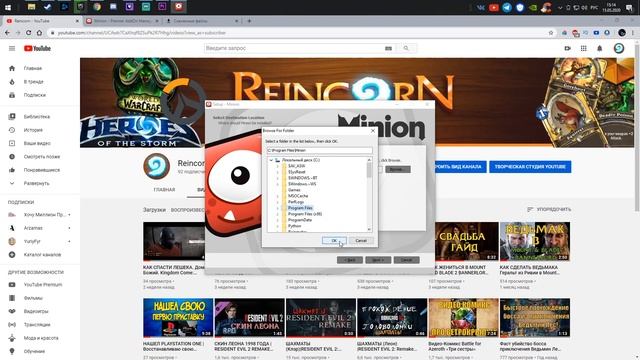Screen dimensions: 640x360
Task: Switch to the downloads browser tab
Action: (x=202, y=20)
